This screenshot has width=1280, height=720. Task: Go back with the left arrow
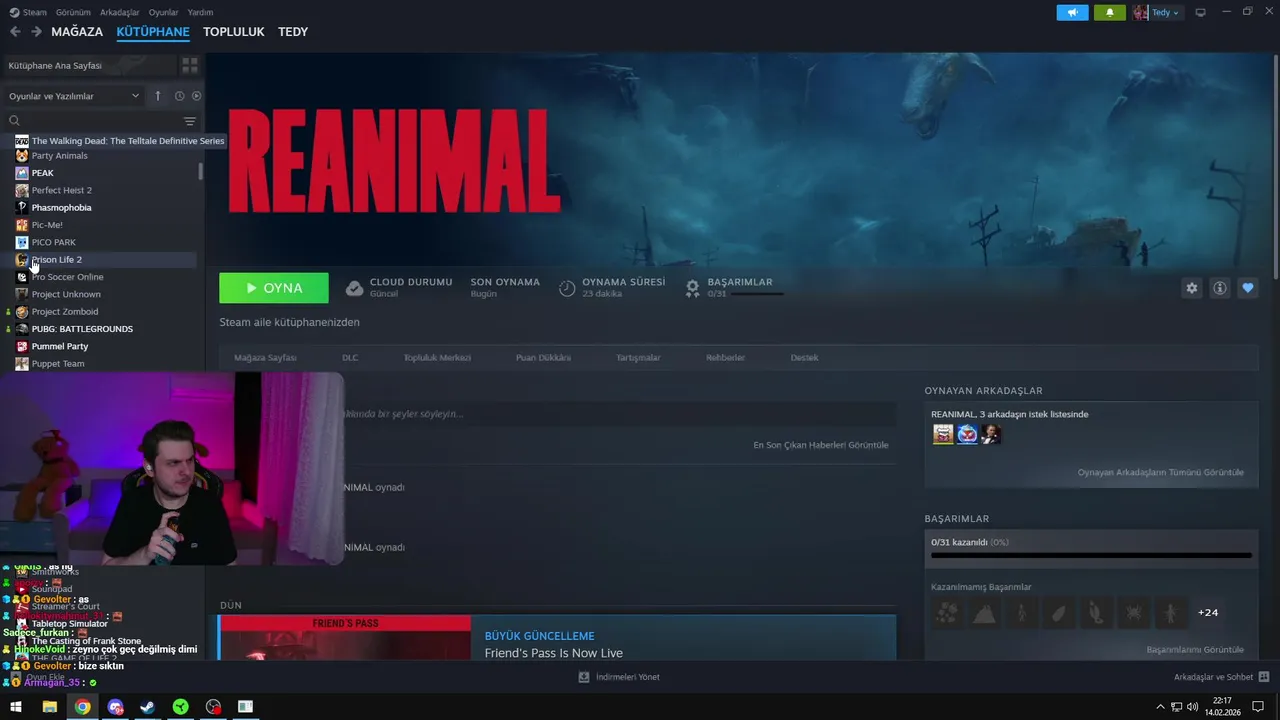(x=15, y=32)
